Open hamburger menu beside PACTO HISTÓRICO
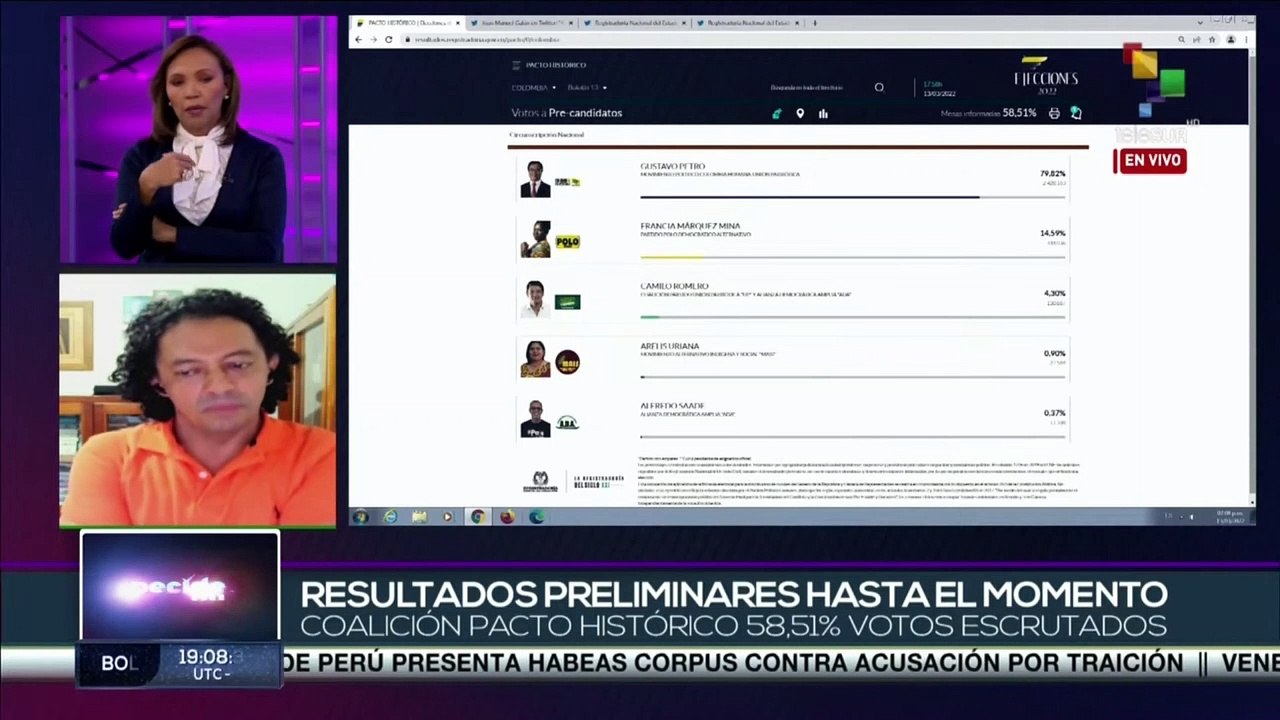 click(x=516, y=65)
